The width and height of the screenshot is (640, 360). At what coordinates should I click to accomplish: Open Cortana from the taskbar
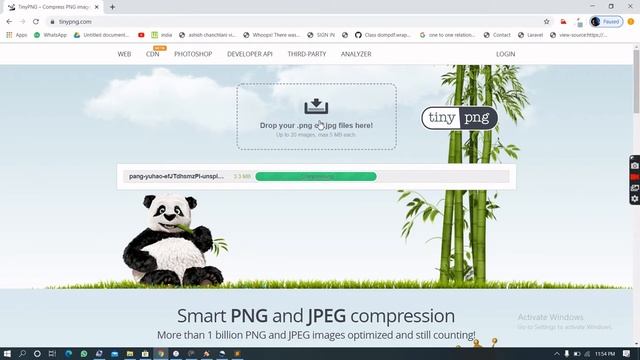click(x=37, y=353)
